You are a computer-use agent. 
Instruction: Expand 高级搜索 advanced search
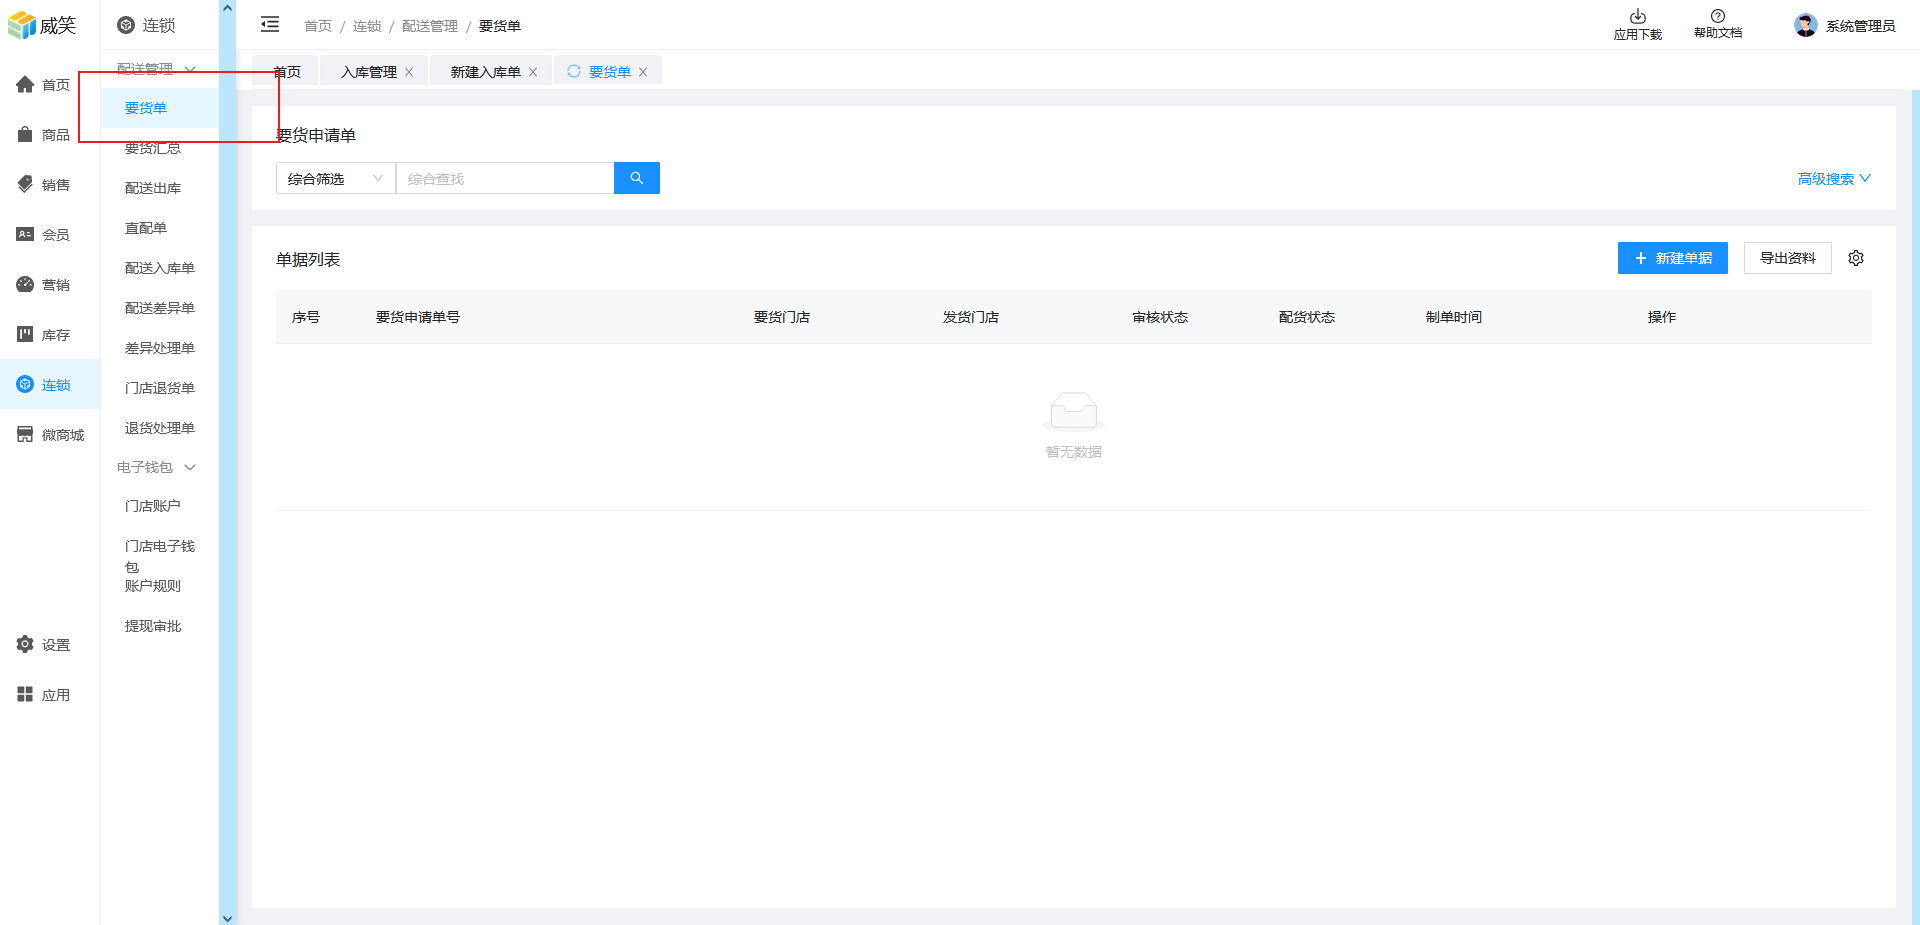(1833, 179)
